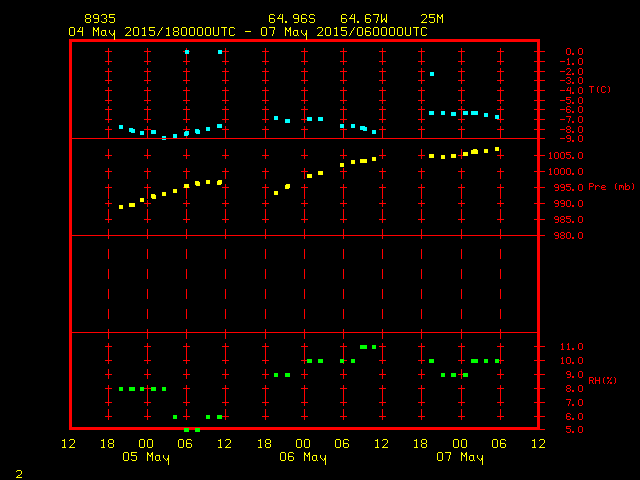The image size is (640, 480).
Task: Click the '00' hour label above '07 May'
Action: point(460,444)
